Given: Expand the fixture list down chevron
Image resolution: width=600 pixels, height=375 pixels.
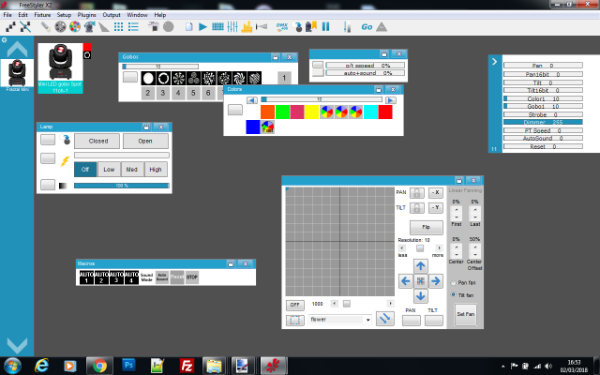Looking at the screenshot, I should [17, 346].
